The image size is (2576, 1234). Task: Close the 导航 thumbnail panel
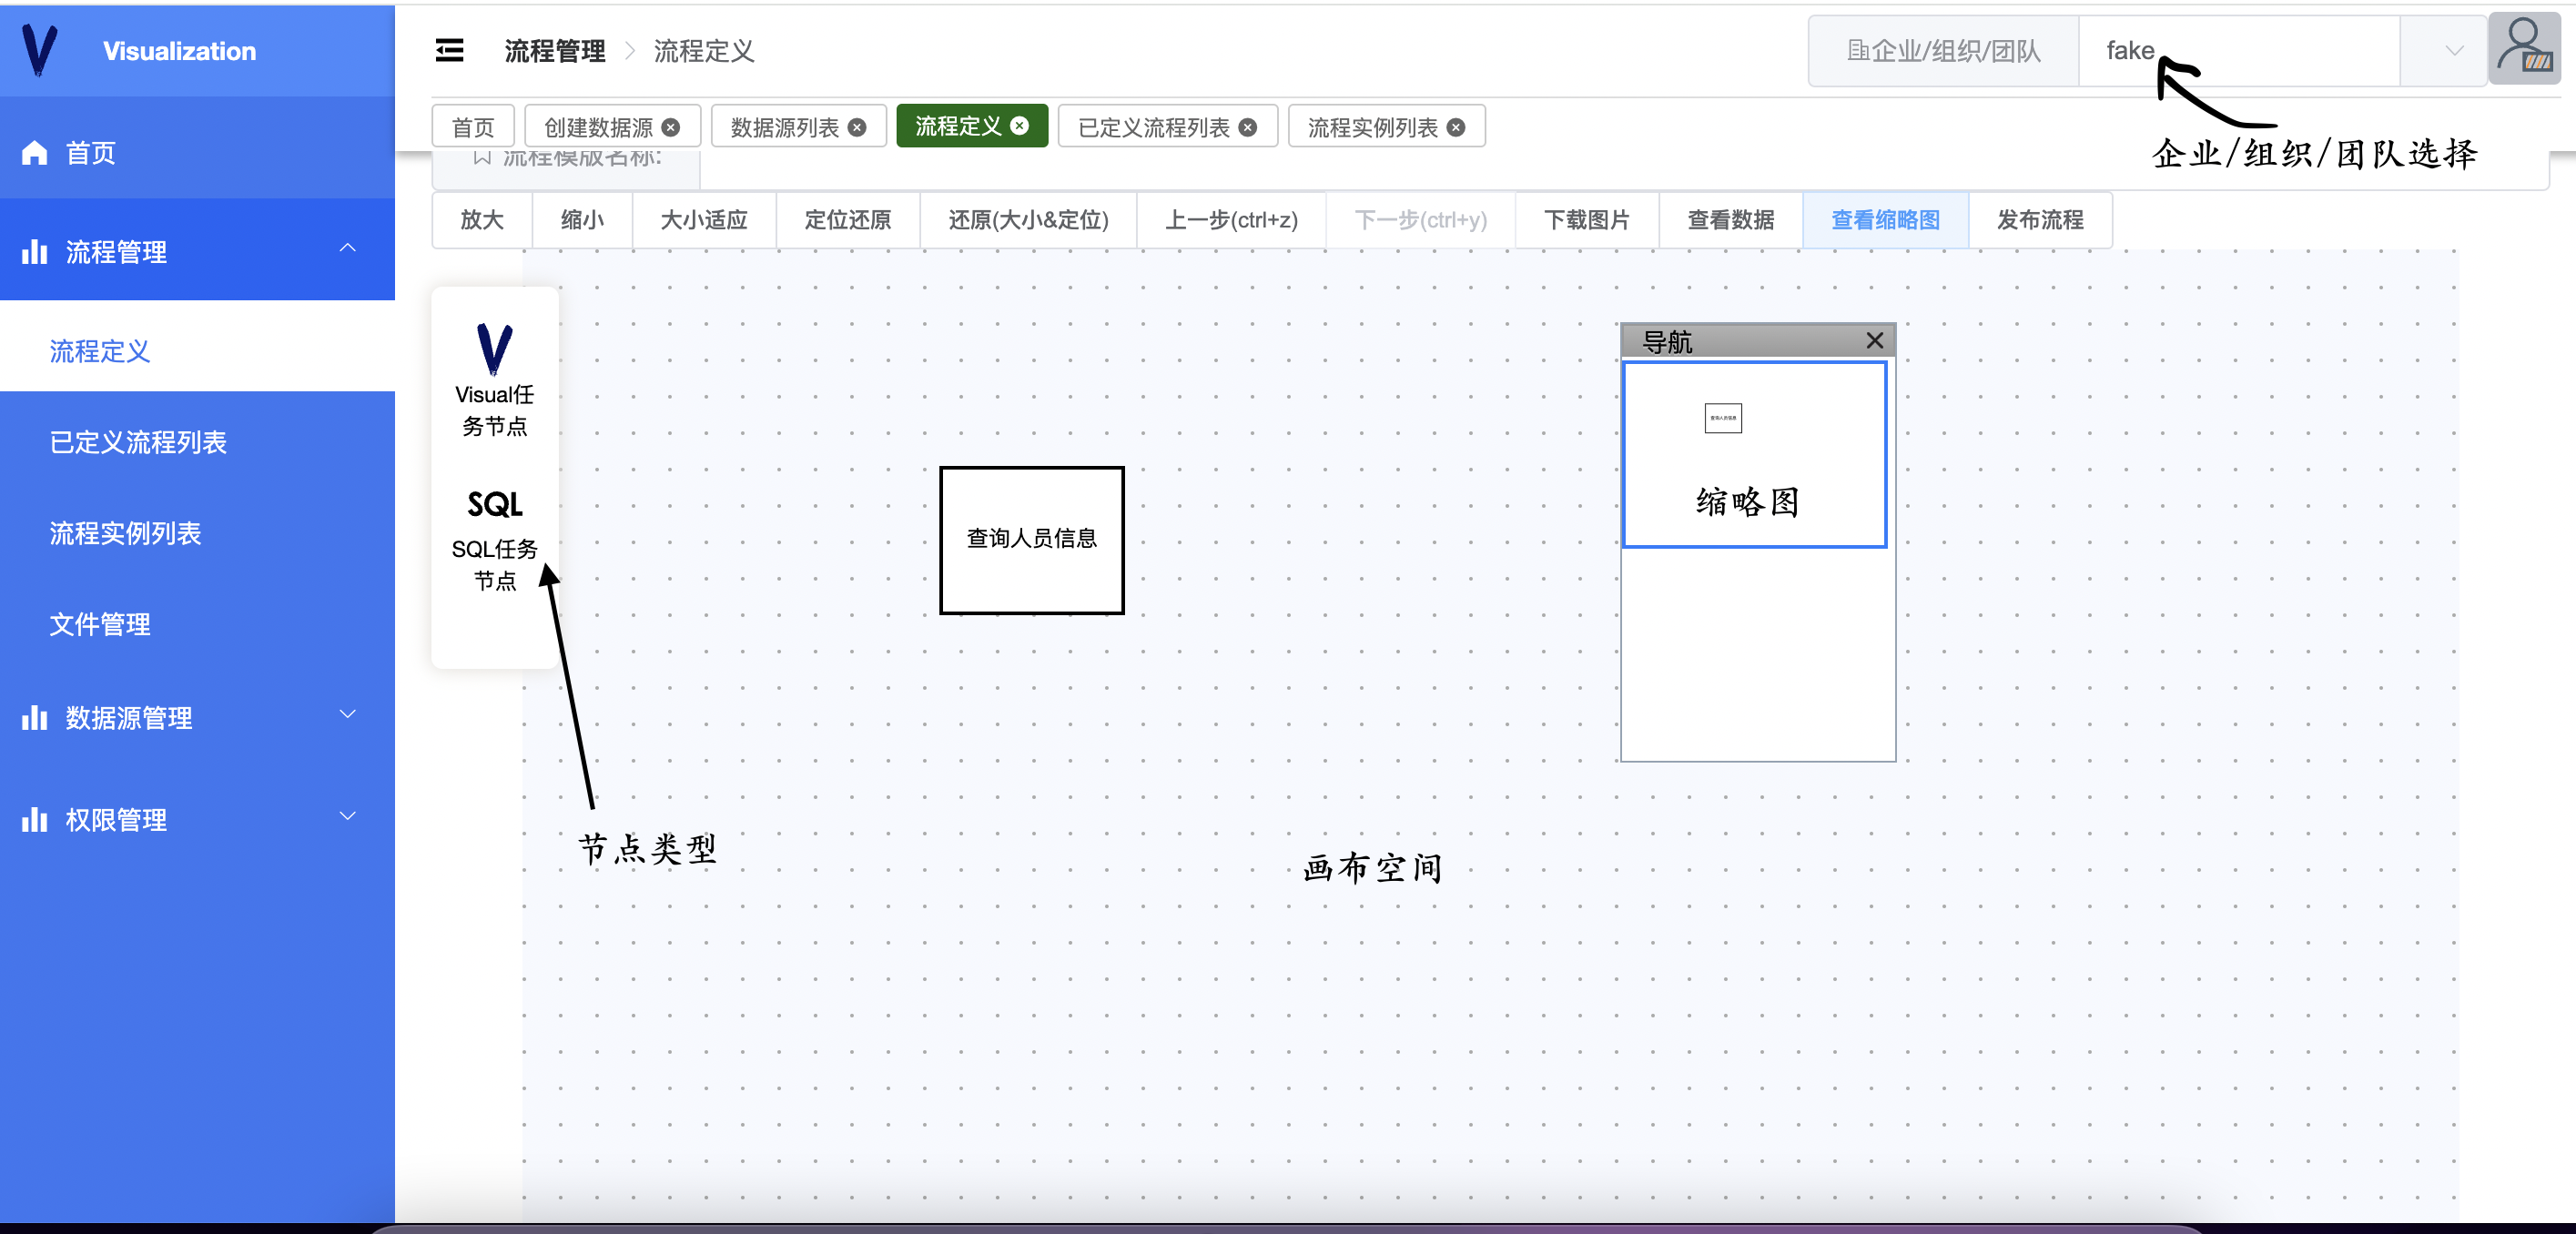(x=1875, y=341)
